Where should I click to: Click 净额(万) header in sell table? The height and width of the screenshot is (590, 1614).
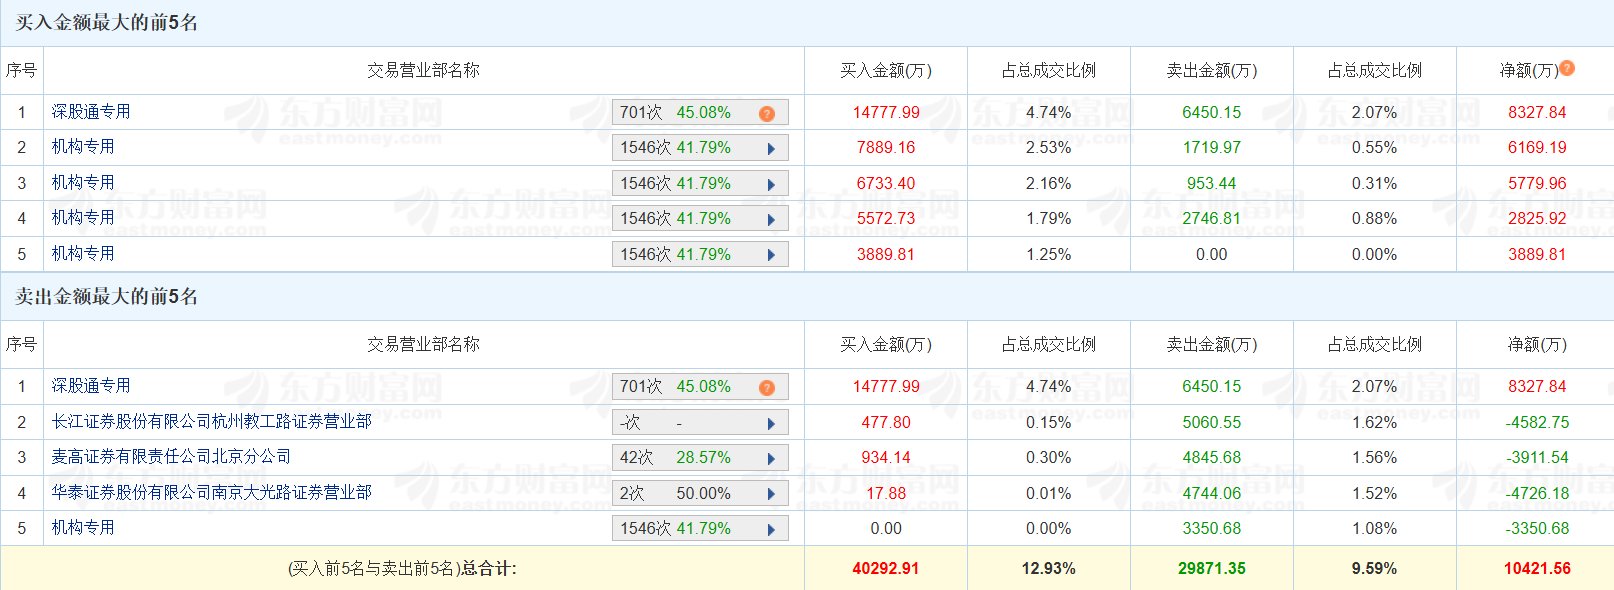tap(1537, 344)
